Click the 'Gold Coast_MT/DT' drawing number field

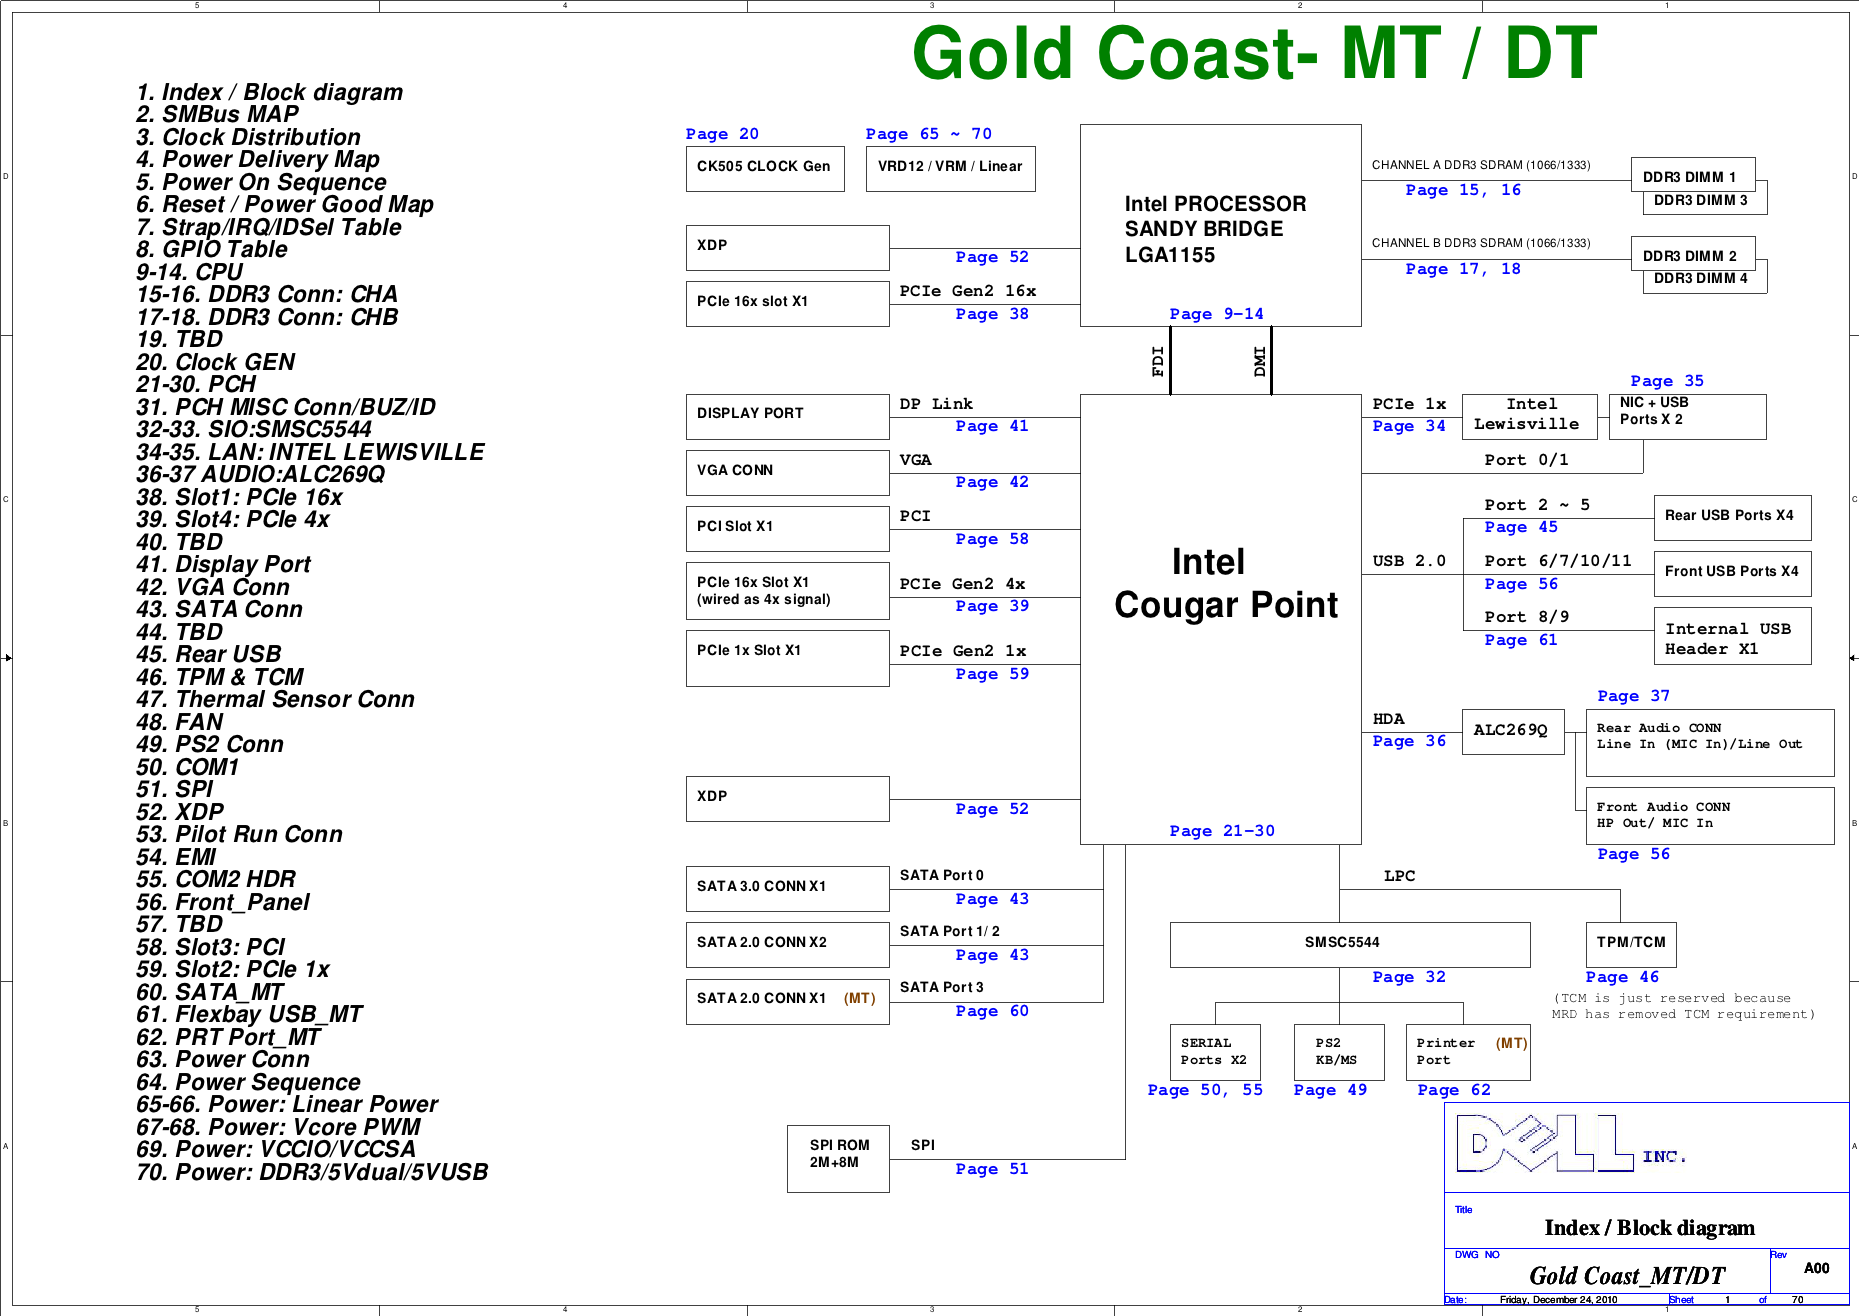pos(1627,1275)
